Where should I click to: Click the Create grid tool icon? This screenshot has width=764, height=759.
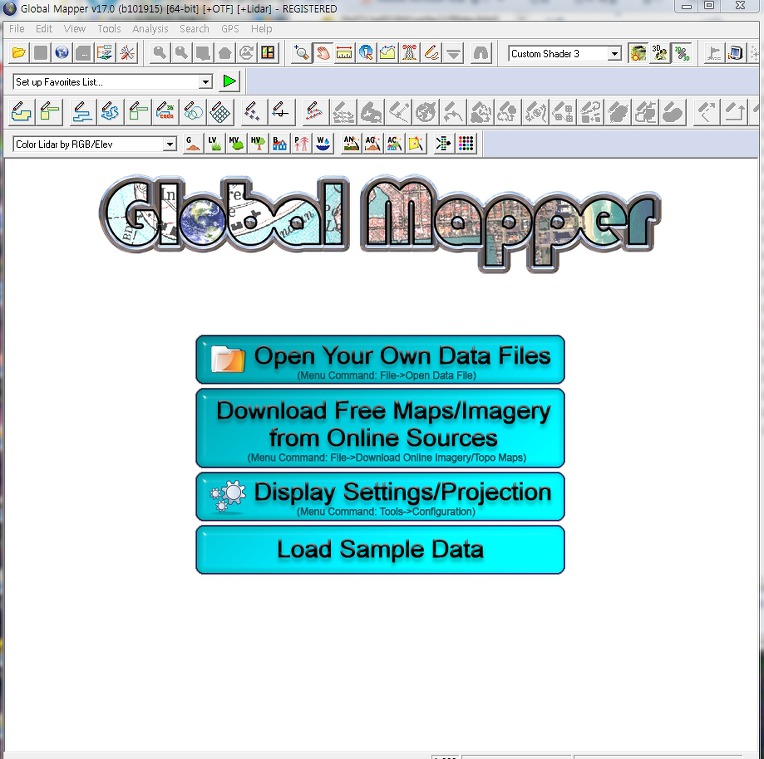[220, 112]
